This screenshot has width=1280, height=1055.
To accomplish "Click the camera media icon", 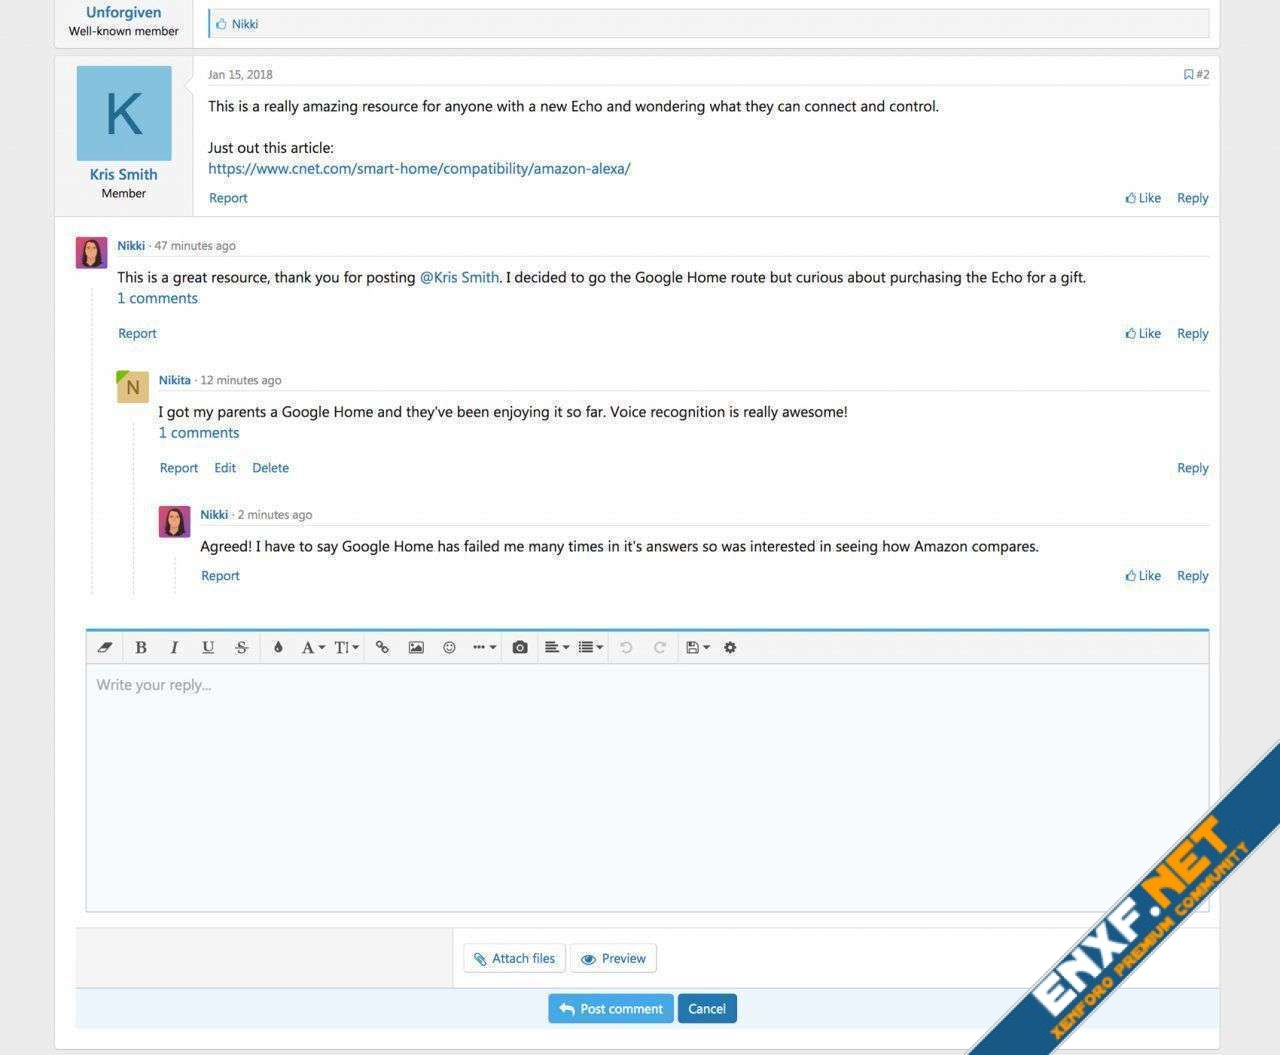I will click(520, 647).
